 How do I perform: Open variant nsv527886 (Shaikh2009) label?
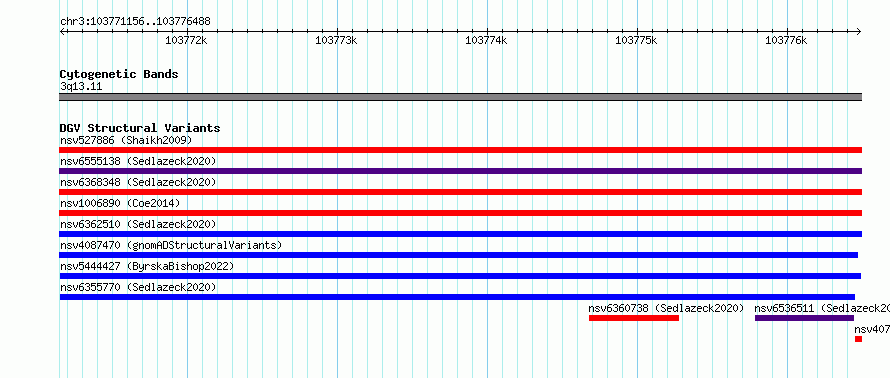point(126,140)
